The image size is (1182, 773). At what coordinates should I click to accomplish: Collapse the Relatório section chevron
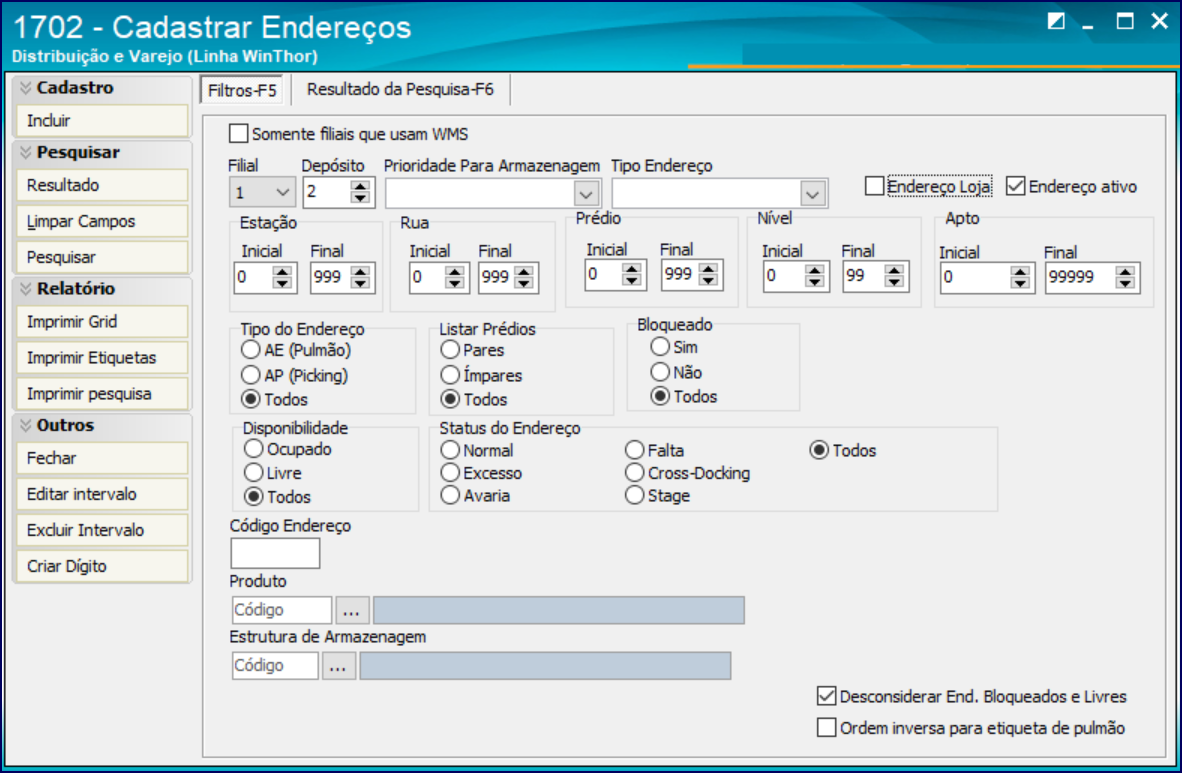[x=26, y=289]
